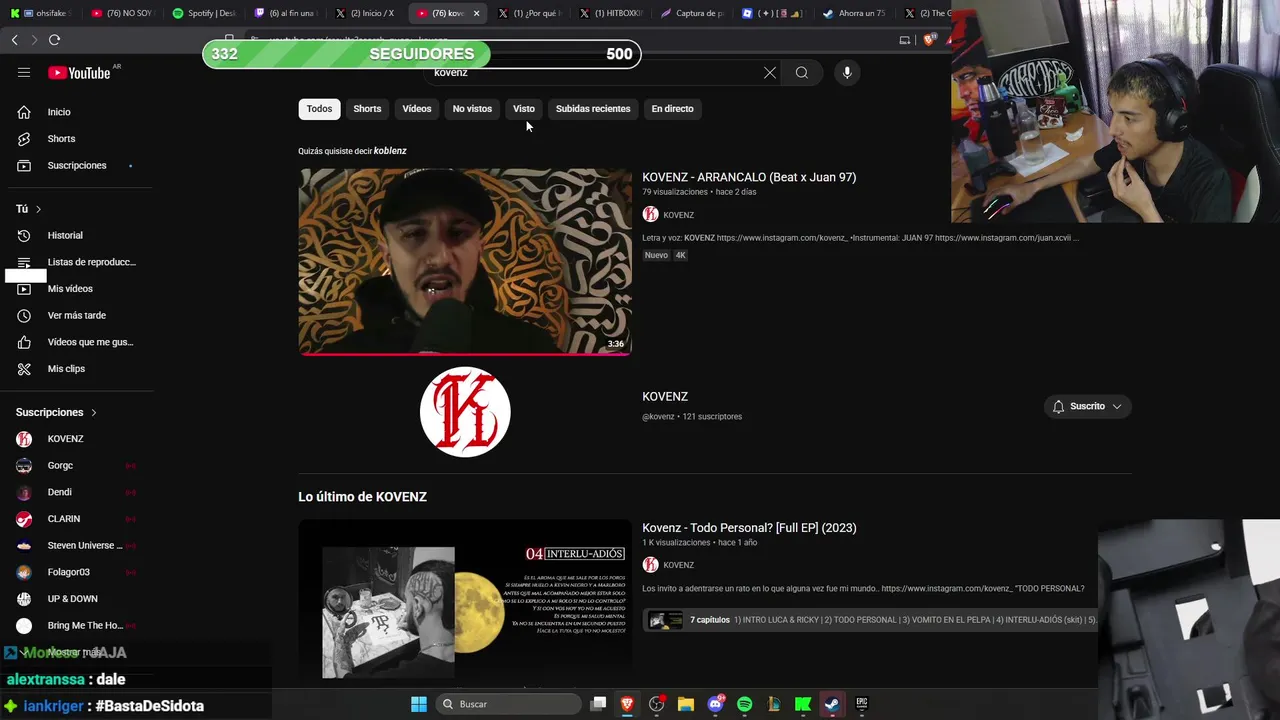Open OBS Studio from the taskbar
Screen dimensions: 1280x720
tap(657, 704)
